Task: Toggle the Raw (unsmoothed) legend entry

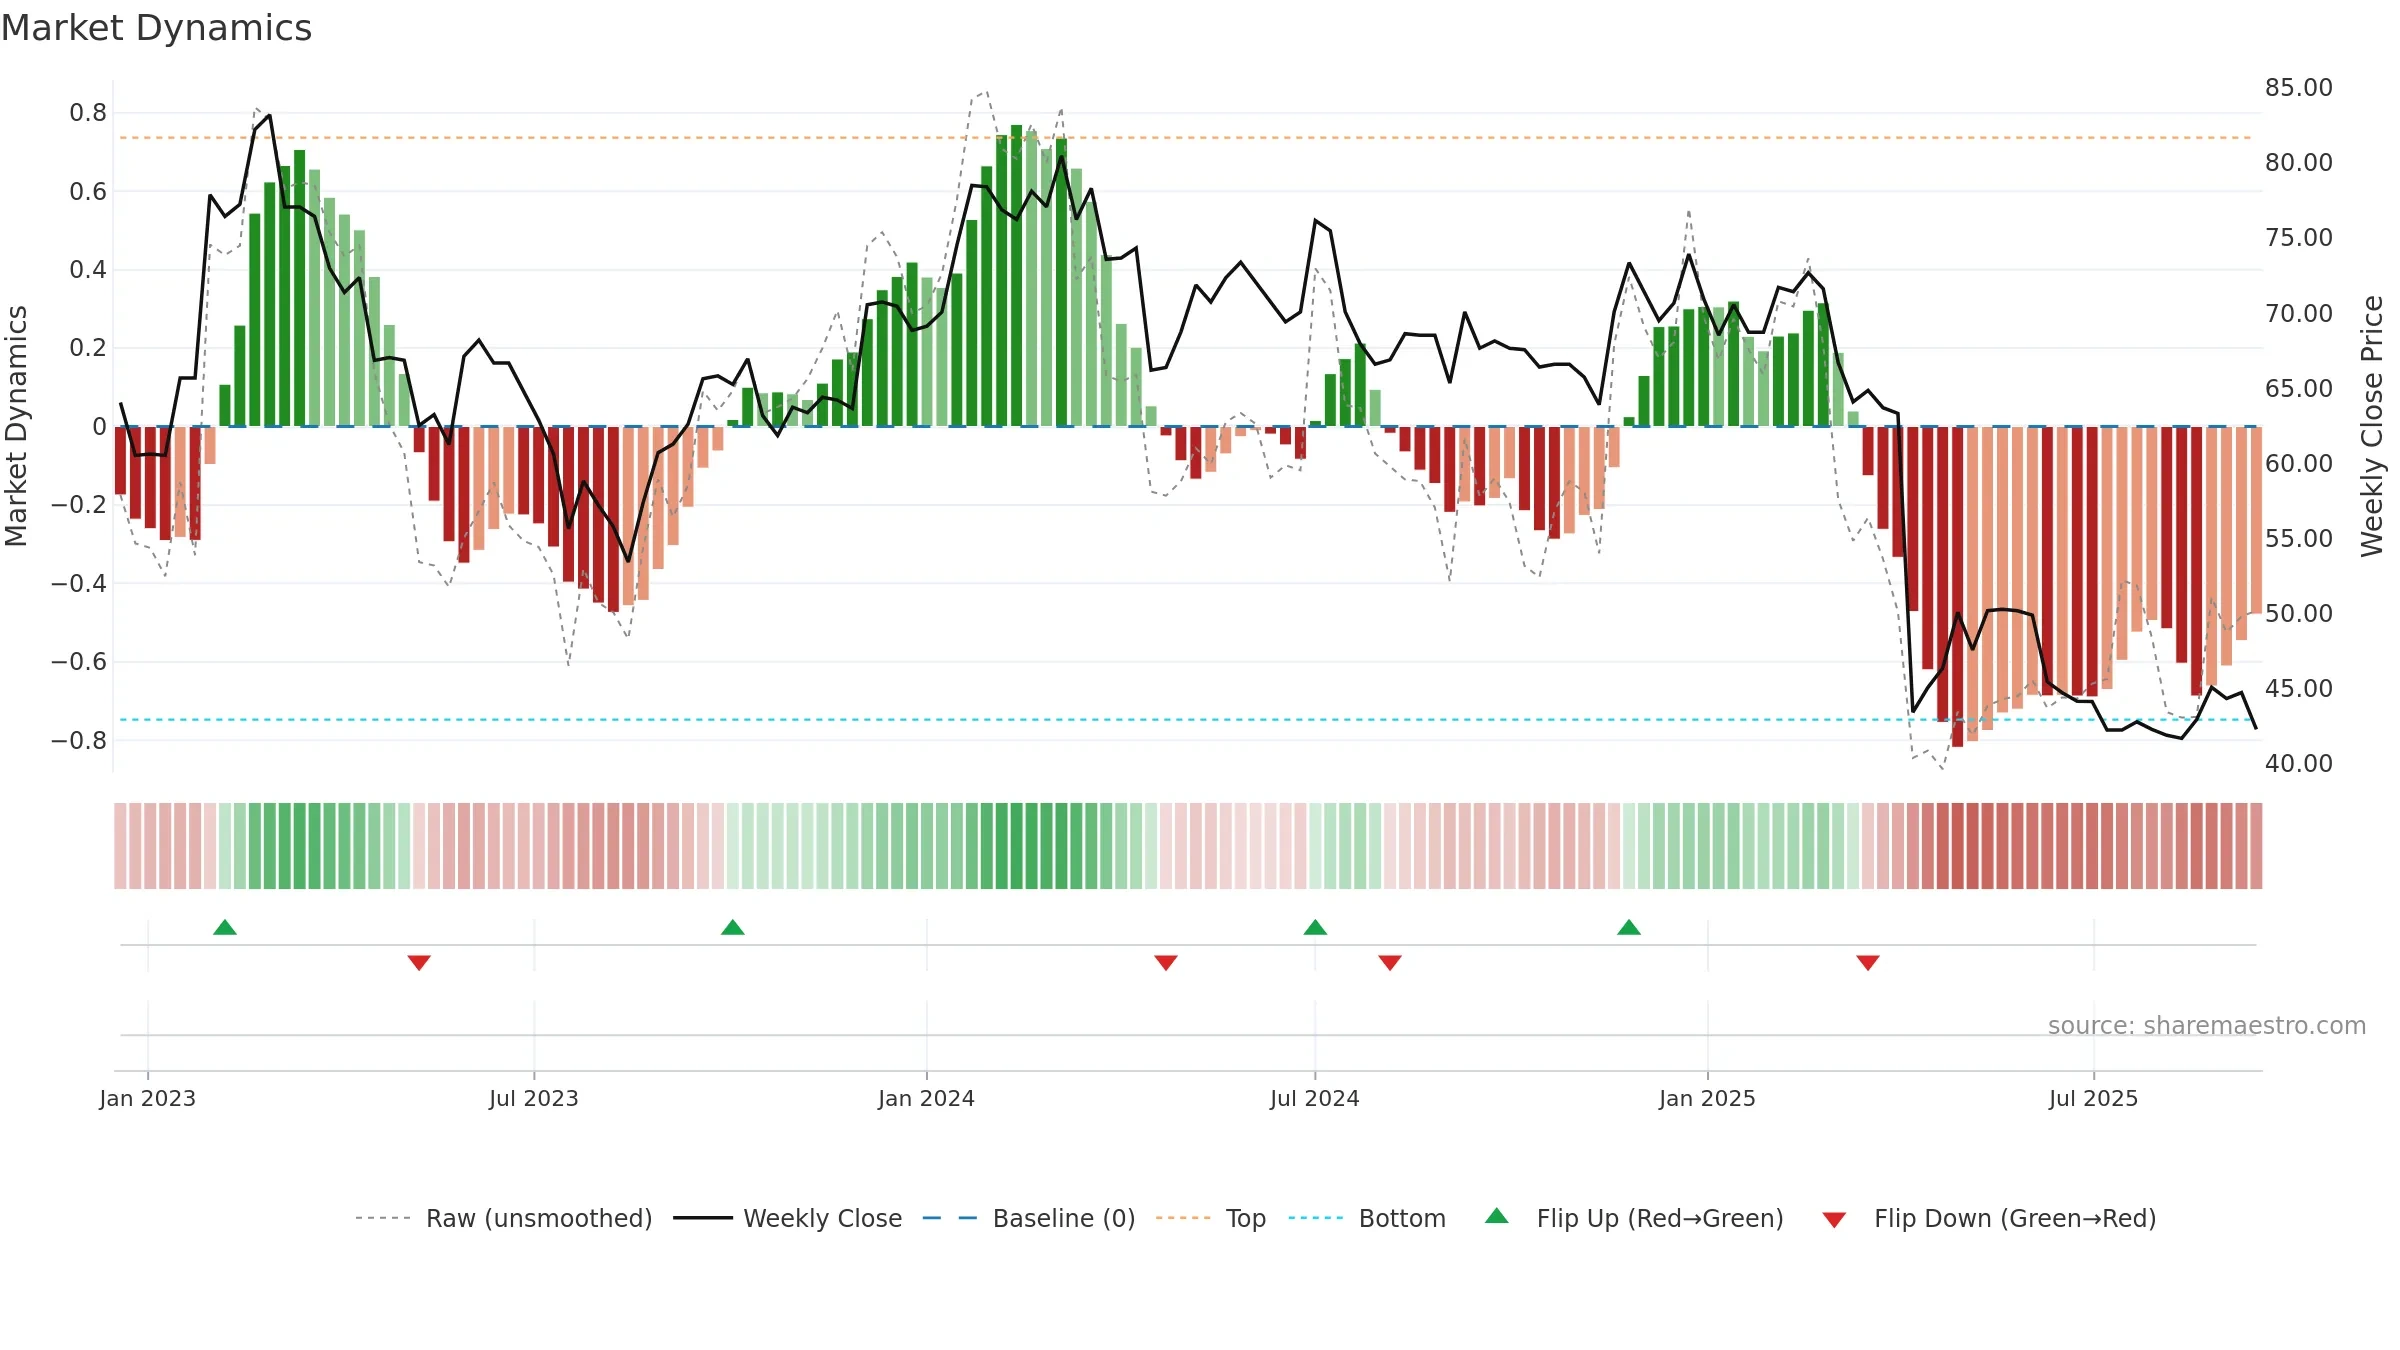Action: (504, 1219)
